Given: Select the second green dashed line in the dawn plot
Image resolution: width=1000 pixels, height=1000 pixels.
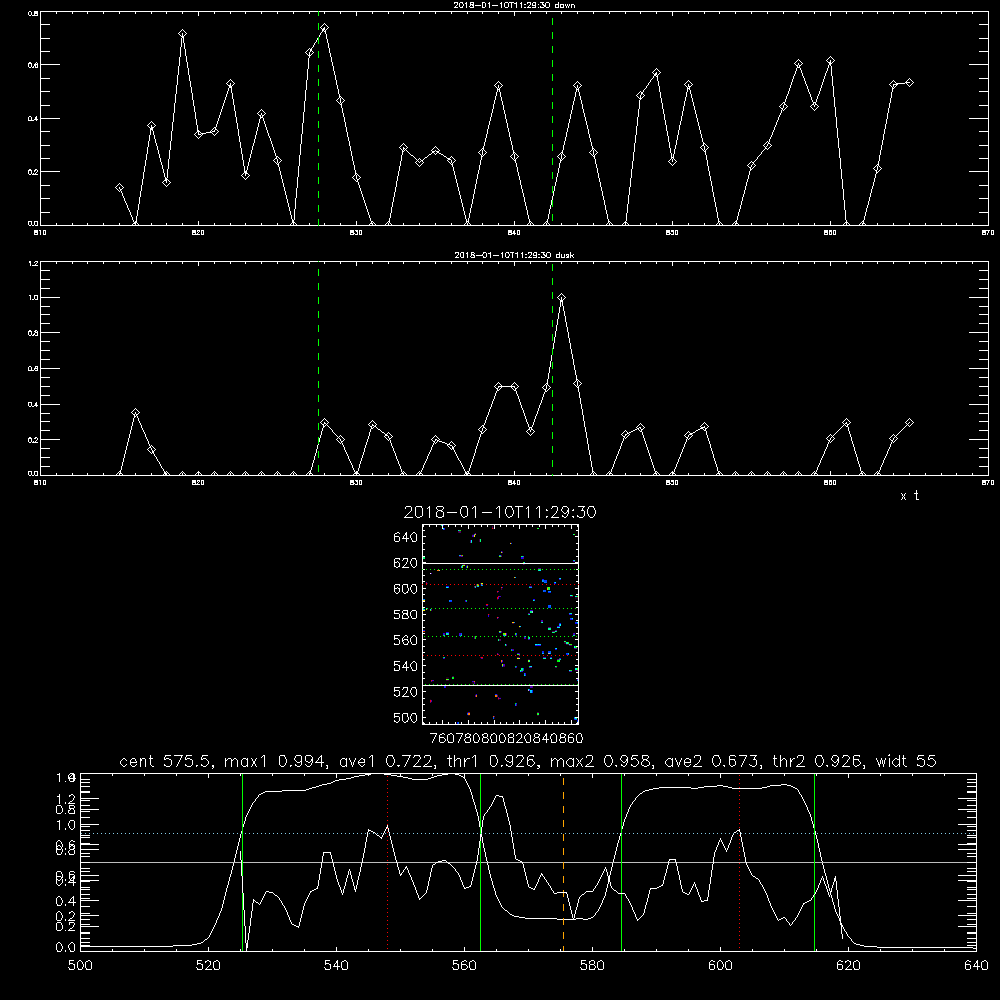Looking at the screenshot, I should point(552,118).
